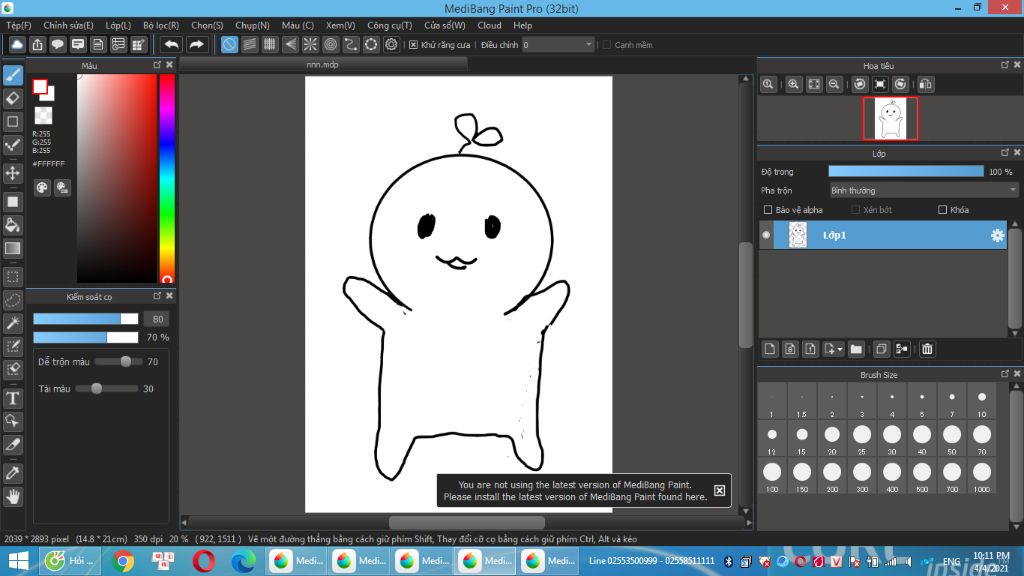Image resolution: width=1024 pixels, height=576 pixels.
Task: Pick the Bucket fill tool
Action: click(12, 225)
